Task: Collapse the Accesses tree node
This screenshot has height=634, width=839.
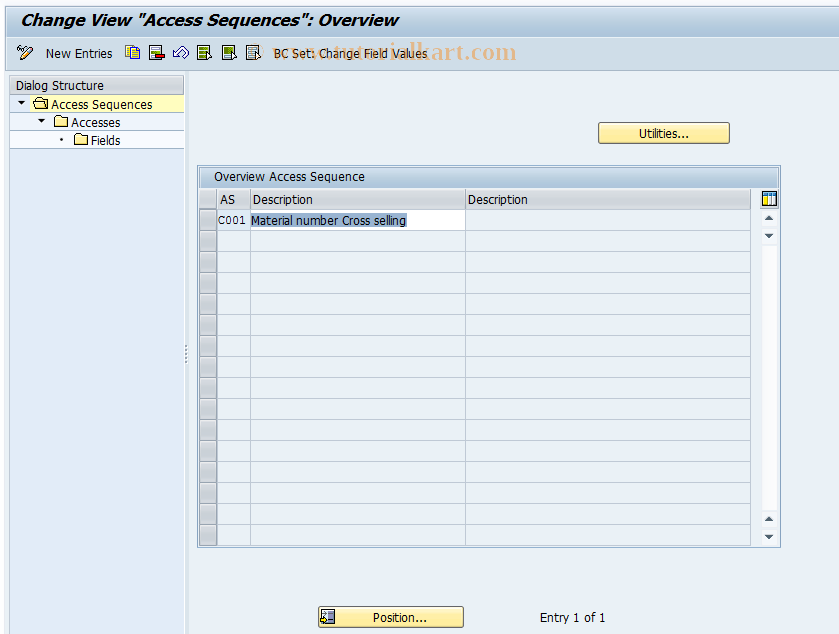Action: coord(42,121)
